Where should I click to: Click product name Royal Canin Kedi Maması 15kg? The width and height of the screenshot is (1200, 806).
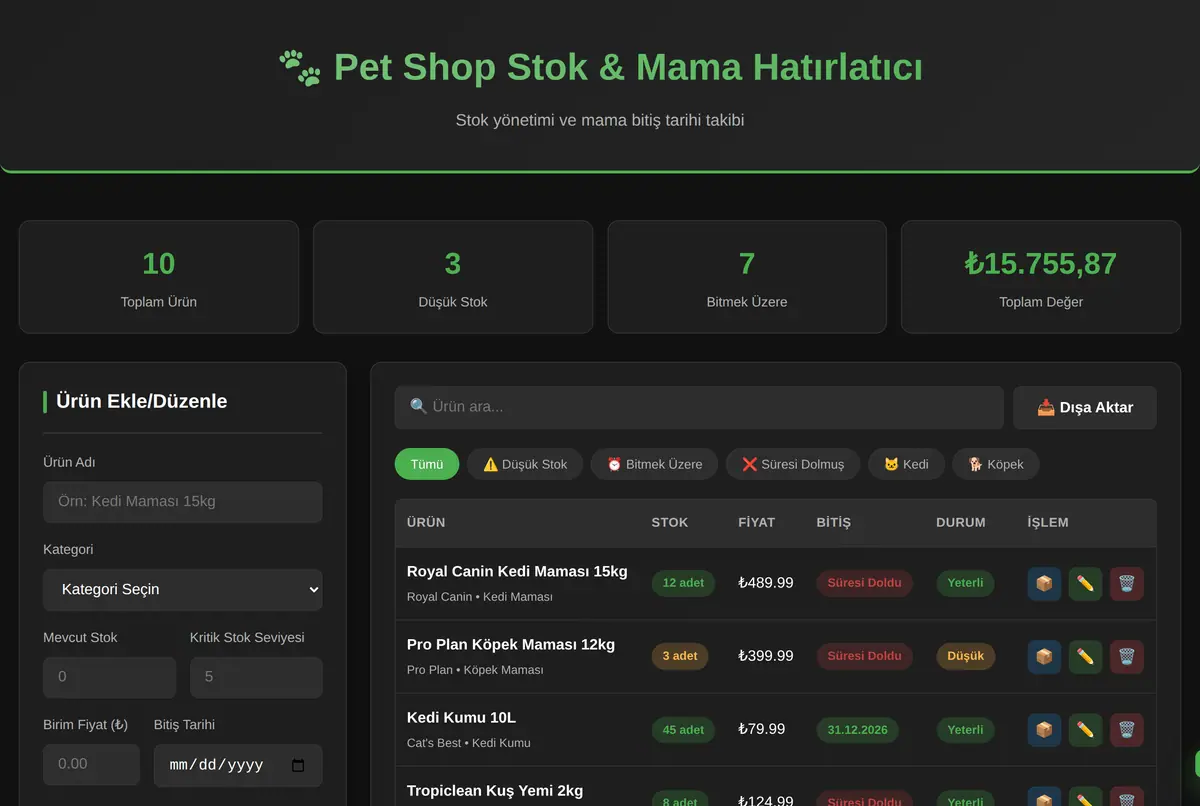[x=517, y=572]
